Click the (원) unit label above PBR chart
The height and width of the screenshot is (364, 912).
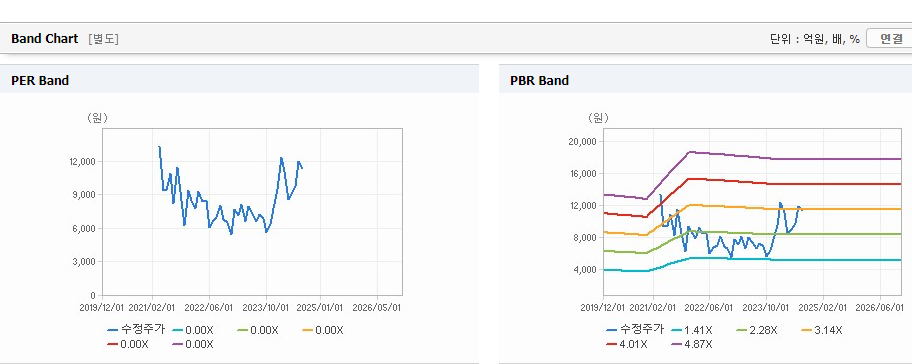click(598, 118)
